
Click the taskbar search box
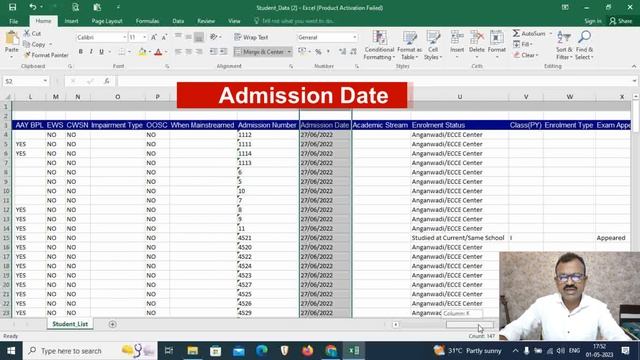point(90,351)
